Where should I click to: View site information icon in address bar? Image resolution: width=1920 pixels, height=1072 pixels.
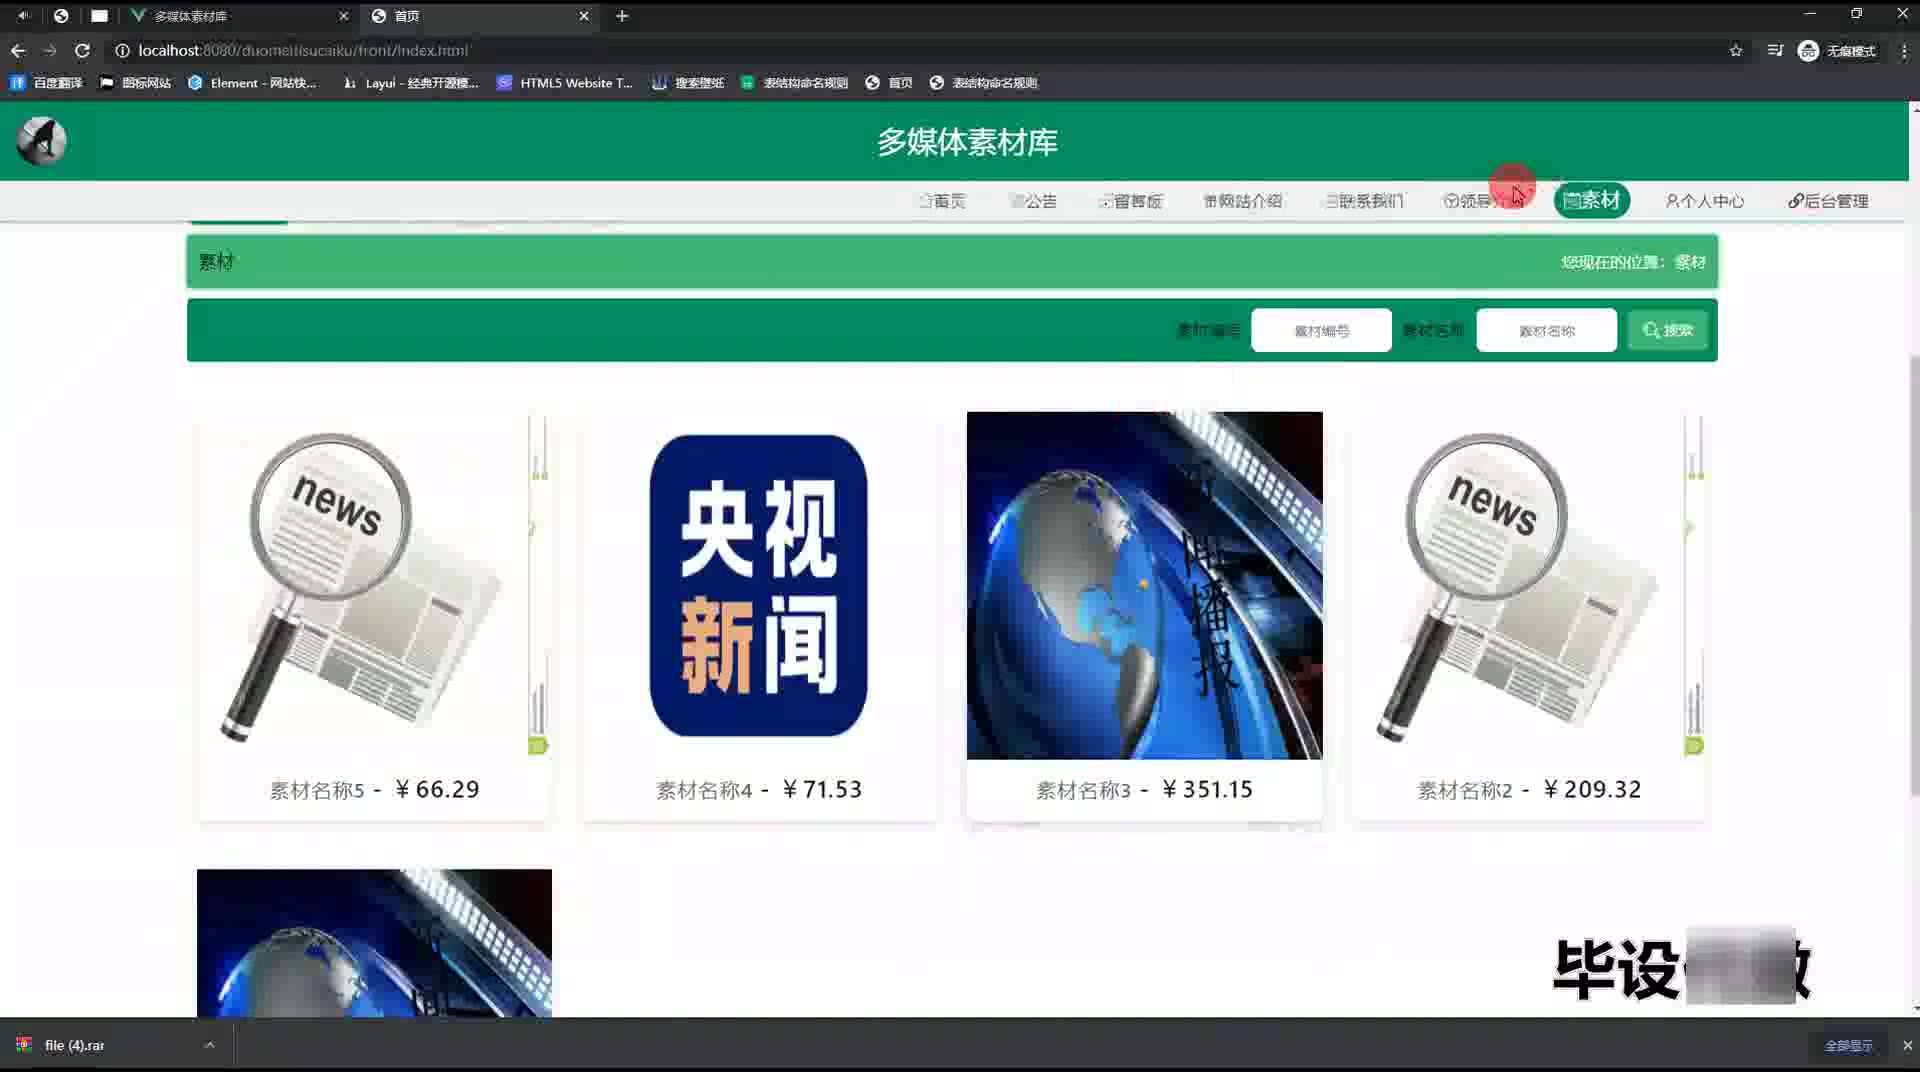(x=122, y=50)
